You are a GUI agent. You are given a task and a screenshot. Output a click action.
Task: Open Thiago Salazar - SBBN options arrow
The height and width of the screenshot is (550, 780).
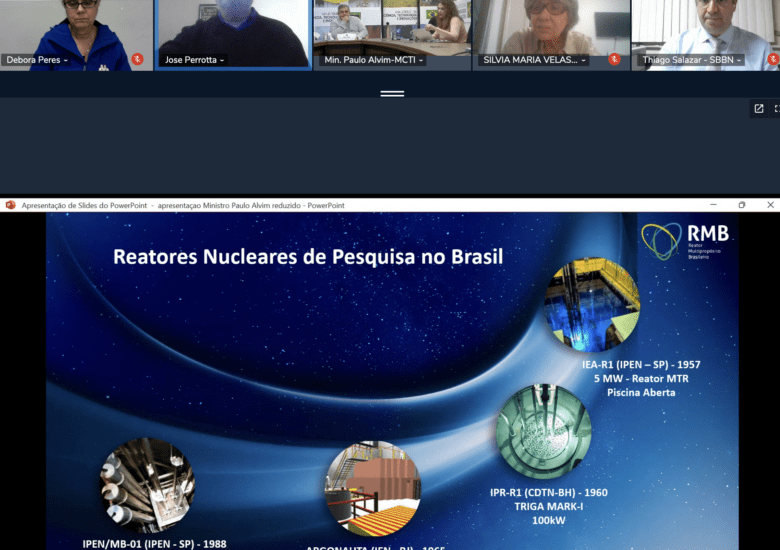[739, 60]
